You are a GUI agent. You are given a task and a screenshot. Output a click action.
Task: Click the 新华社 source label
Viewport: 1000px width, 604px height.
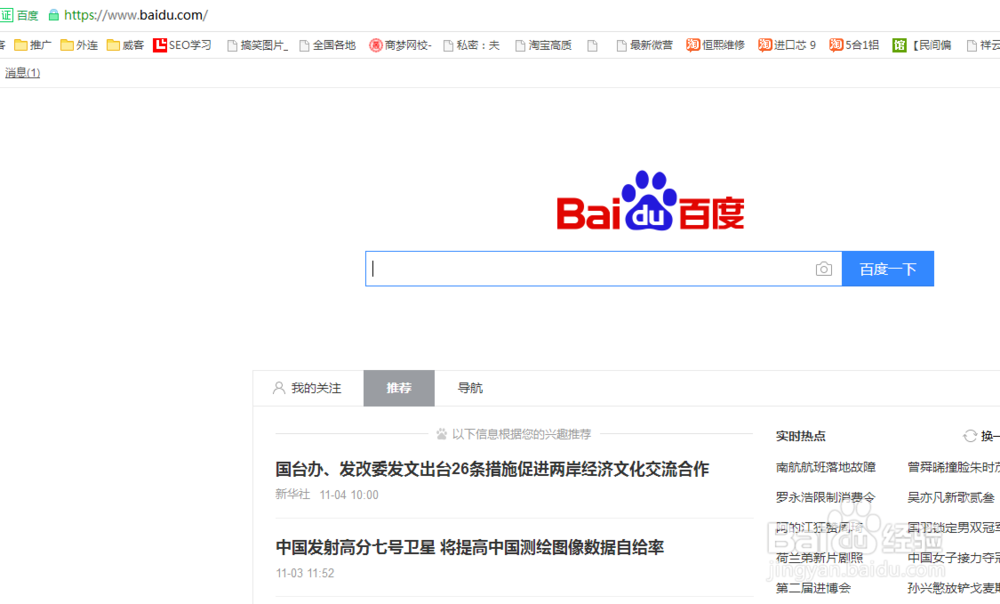click(x=293, y=494)
